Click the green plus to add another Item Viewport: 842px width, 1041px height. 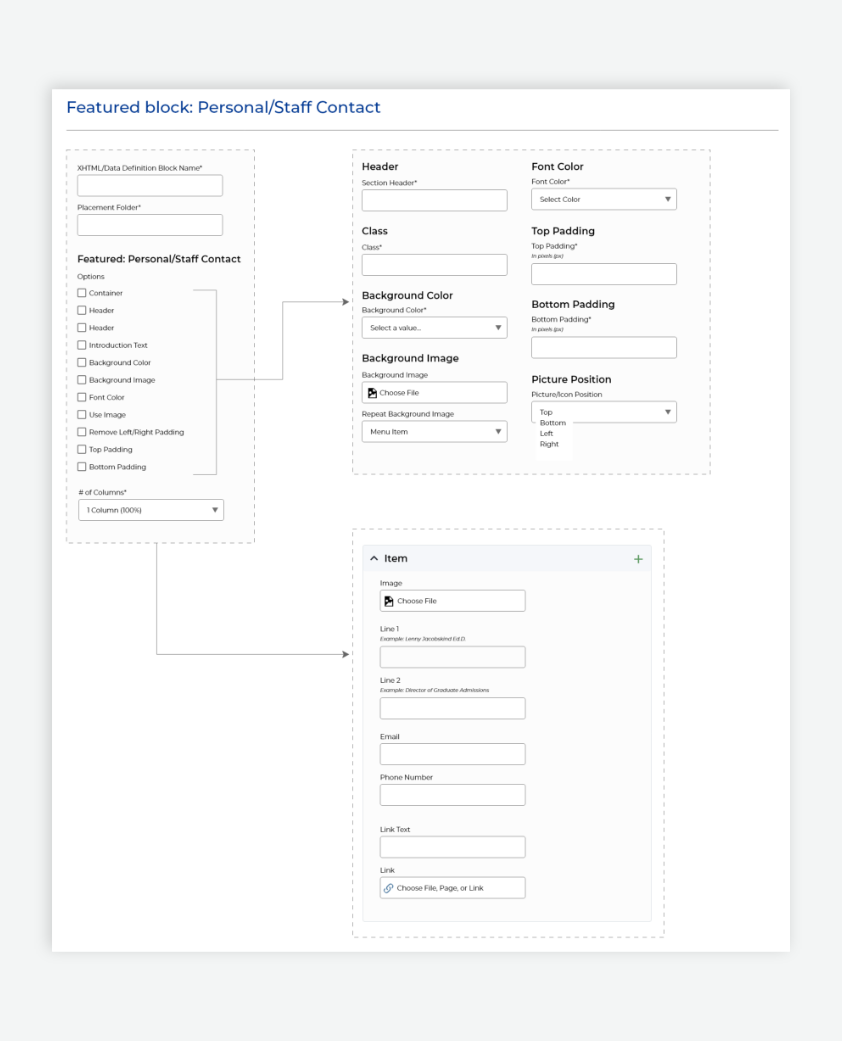click(x=638, y=559)
